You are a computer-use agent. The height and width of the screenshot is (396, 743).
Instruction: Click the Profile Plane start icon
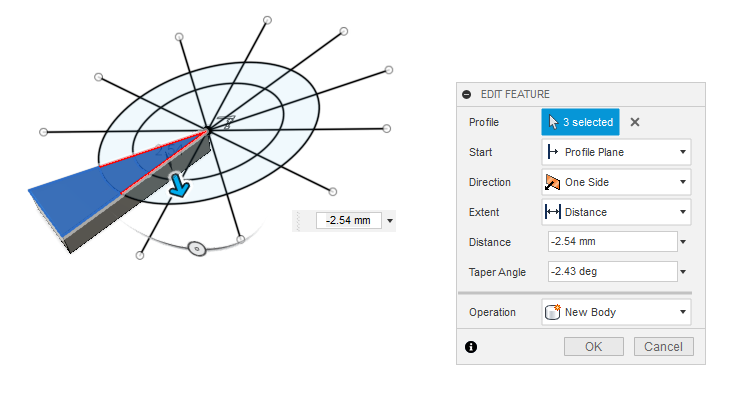tap(553, 152)
